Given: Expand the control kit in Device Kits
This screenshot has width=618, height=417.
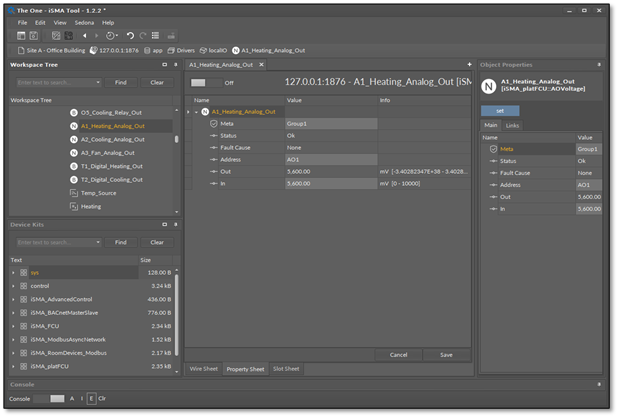Looking at the screenshot, I should [x=13, y=286].
